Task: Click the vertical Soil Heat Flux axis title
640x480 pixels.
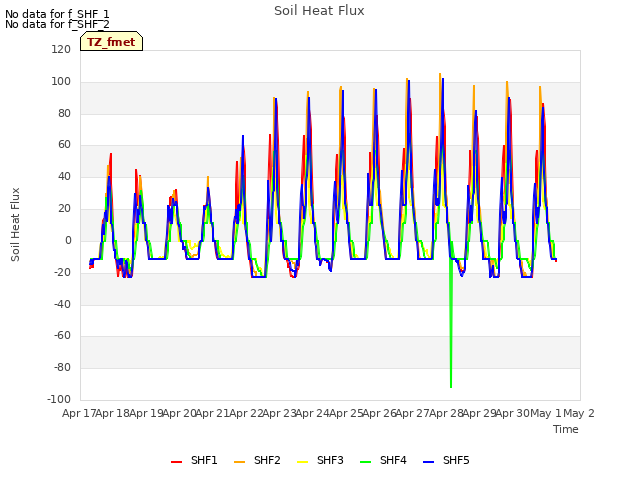Action: click(x=16, y=224)
